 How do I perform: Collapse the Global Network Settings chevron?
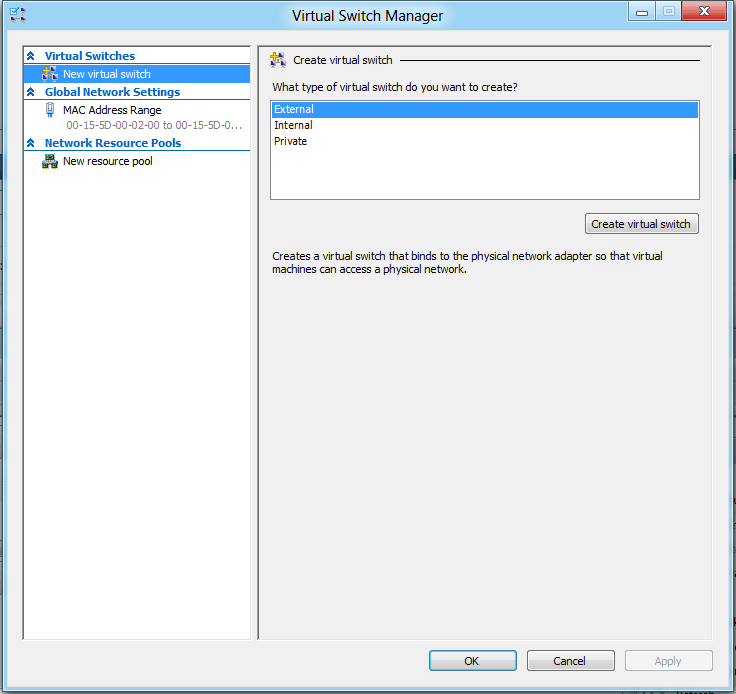31,93
